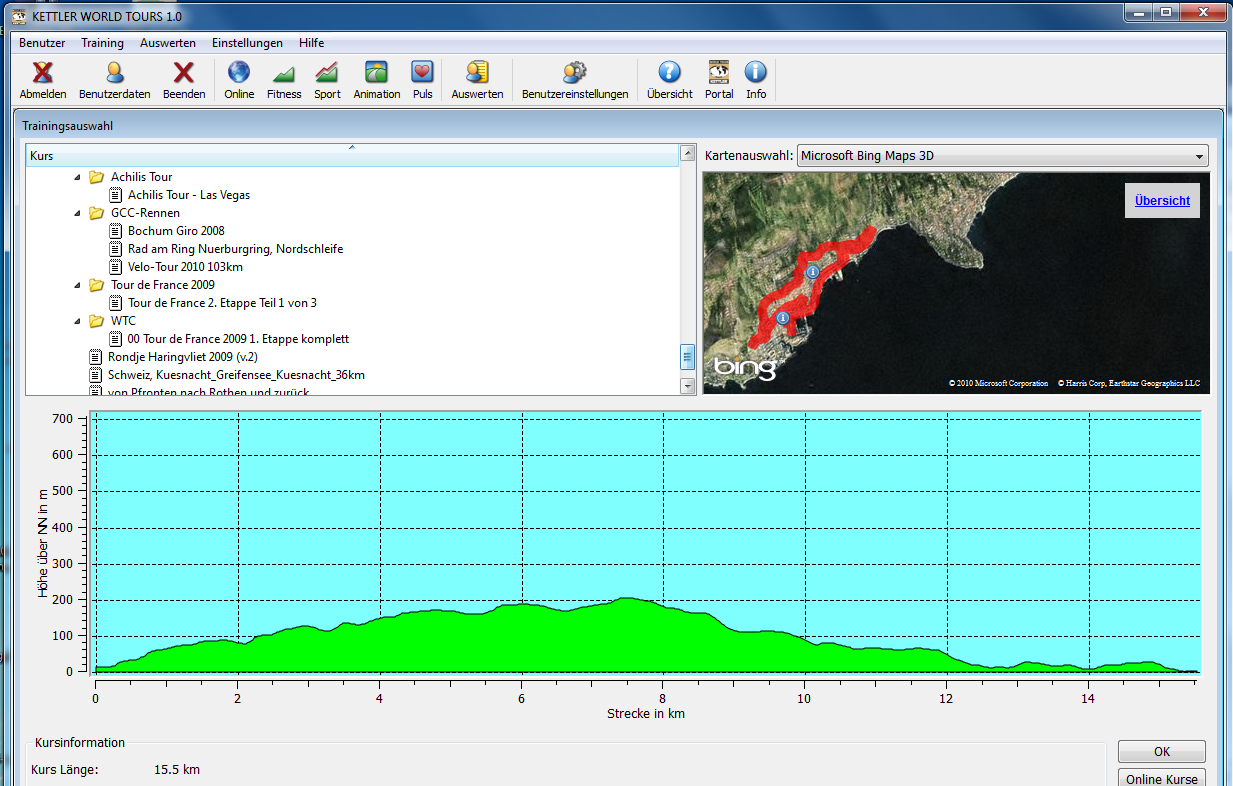The width and height of the screenshot is (1233, 786).
Task: Collapse the Tour de France 2009 node
Action: tap(78, 285)
